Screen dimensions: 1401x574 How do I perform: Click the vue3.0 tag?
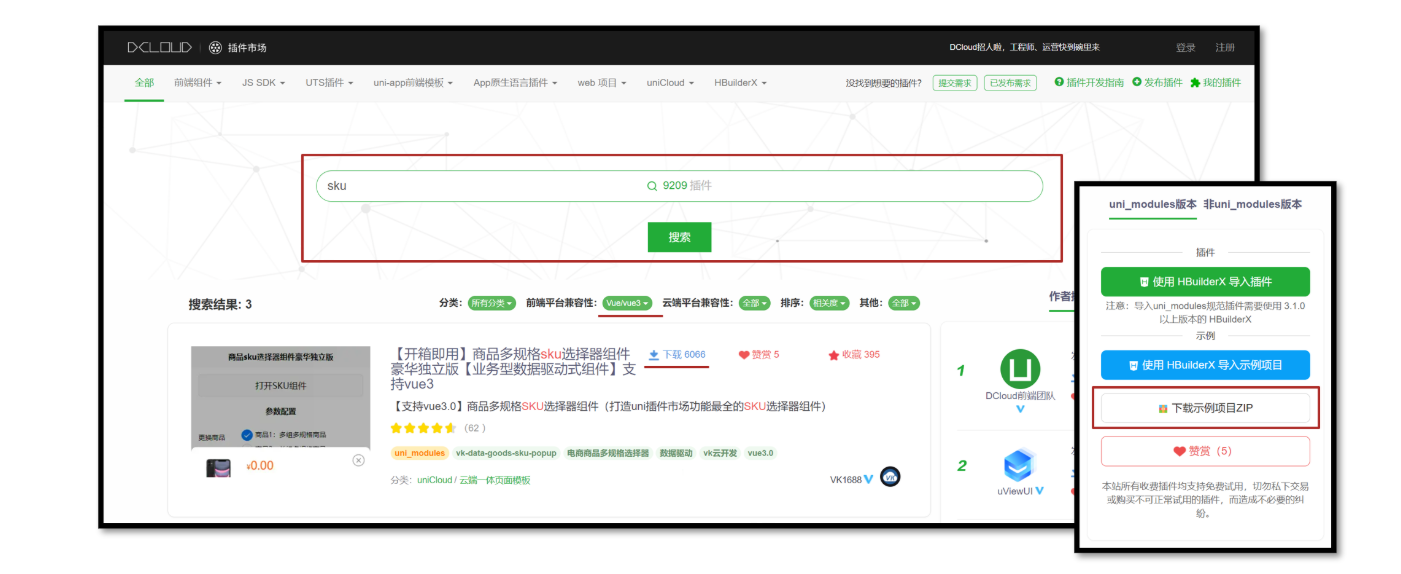click(x=761, y=453)
